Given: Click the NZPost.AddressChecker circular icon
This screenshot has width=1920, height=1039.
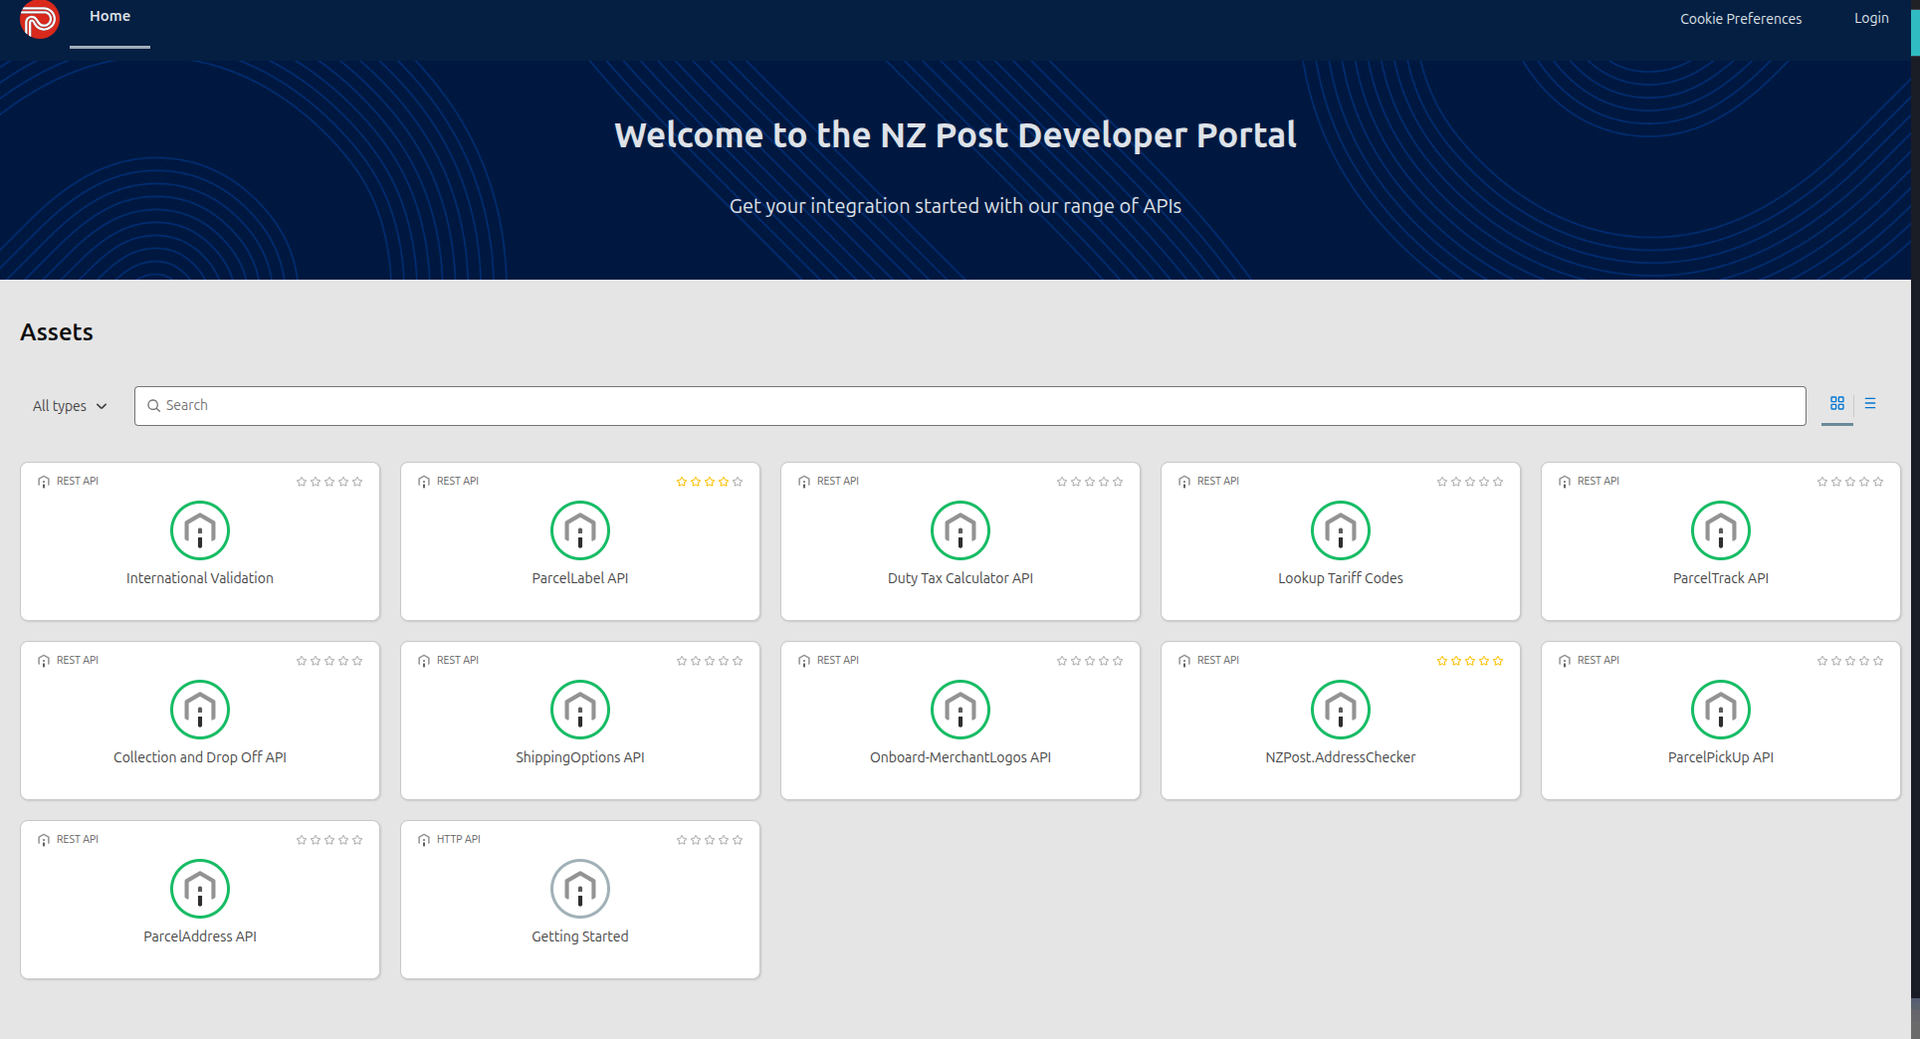Looking at the screenshot, I should tap(1340, 709).
